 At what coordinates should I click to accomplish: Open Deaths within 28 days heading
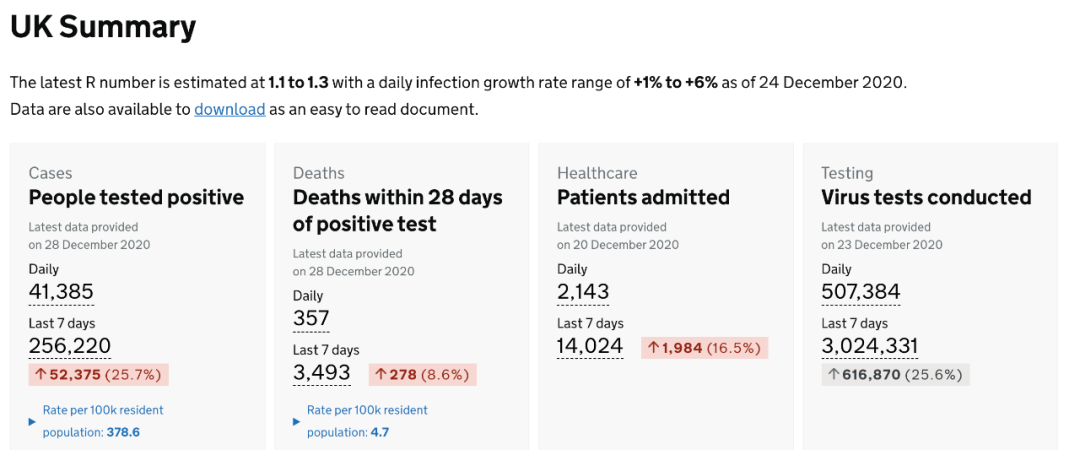tap(397, 210)
